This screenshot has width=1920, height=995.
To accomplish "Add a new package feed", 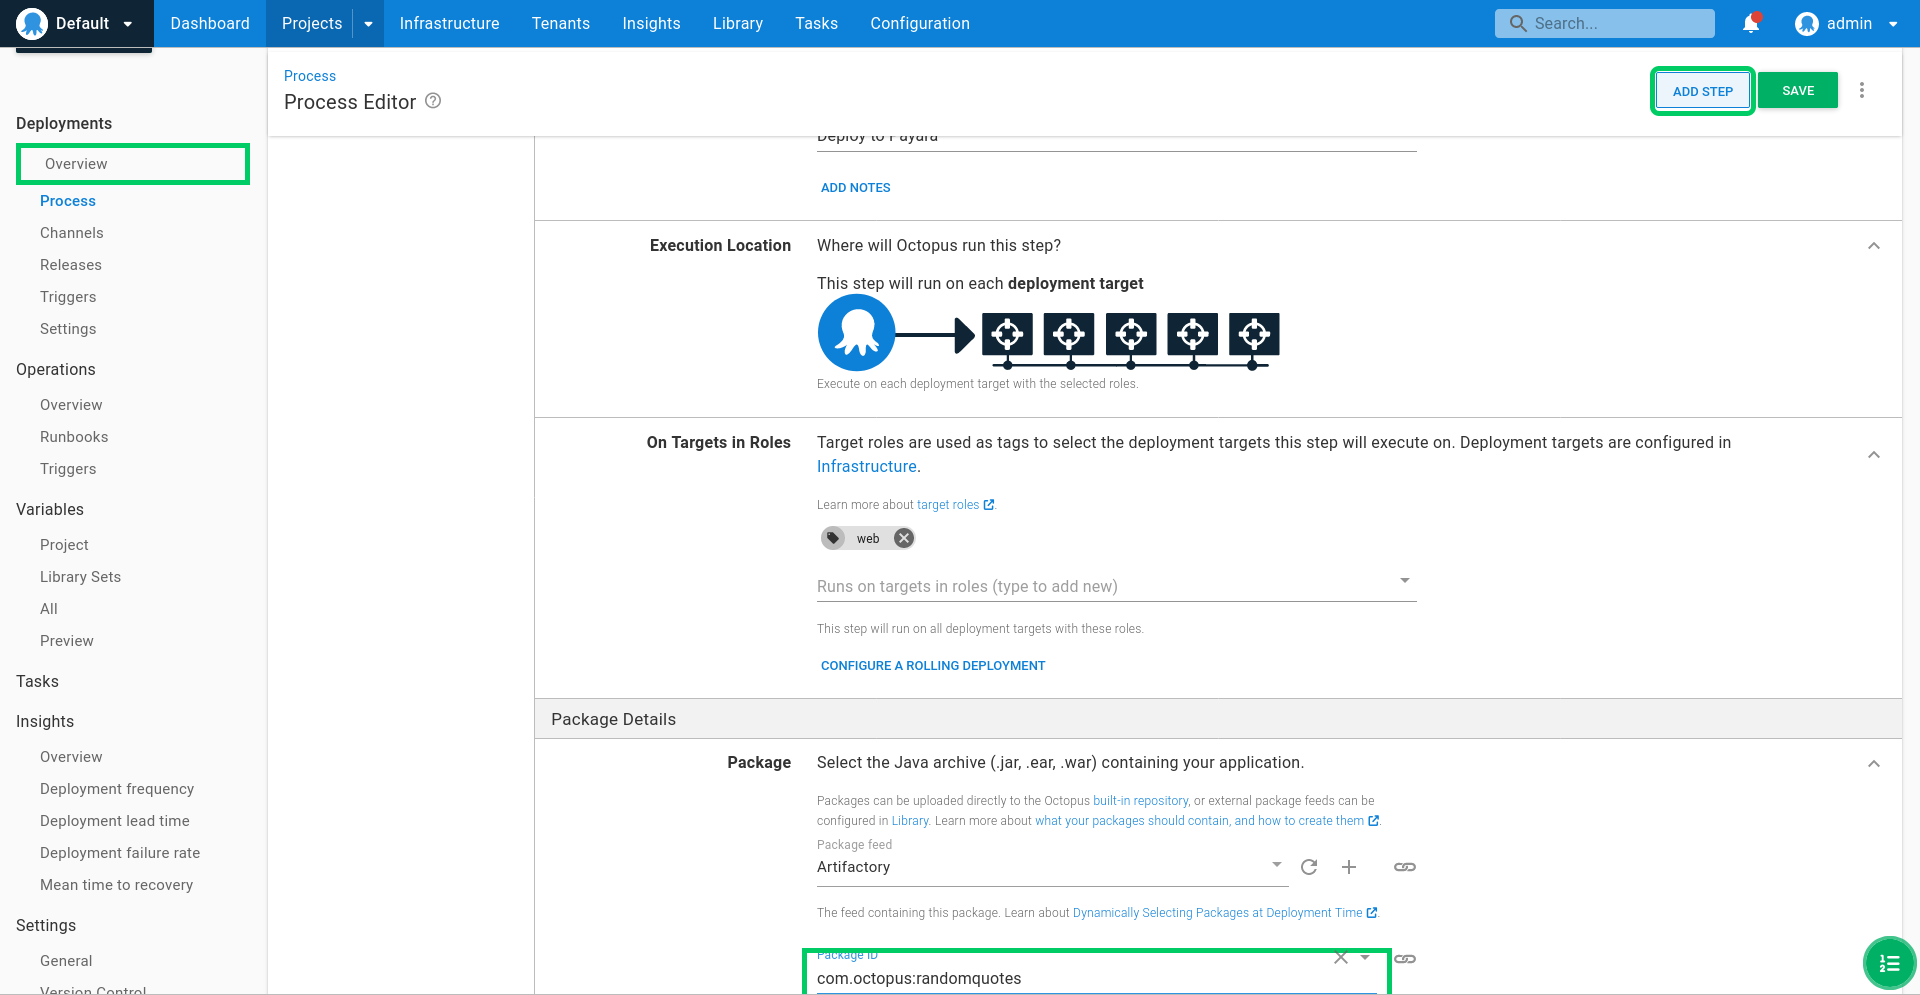I will [x=1349, y=867].
